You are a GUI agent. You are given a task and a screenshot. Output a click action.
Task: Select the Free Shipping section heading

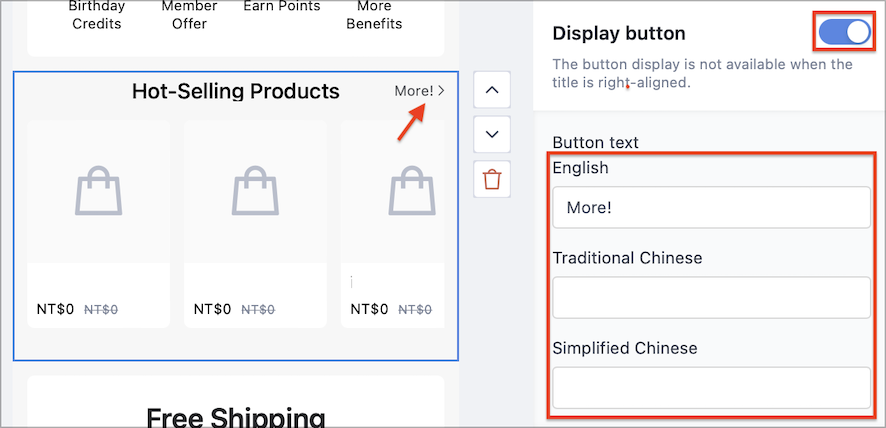tap(236, 417)
